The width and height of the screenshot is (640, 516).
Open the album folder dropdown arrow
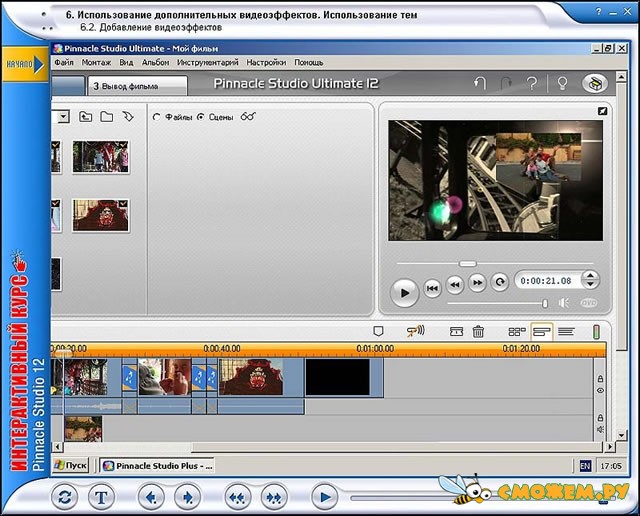tap(63, 117)
